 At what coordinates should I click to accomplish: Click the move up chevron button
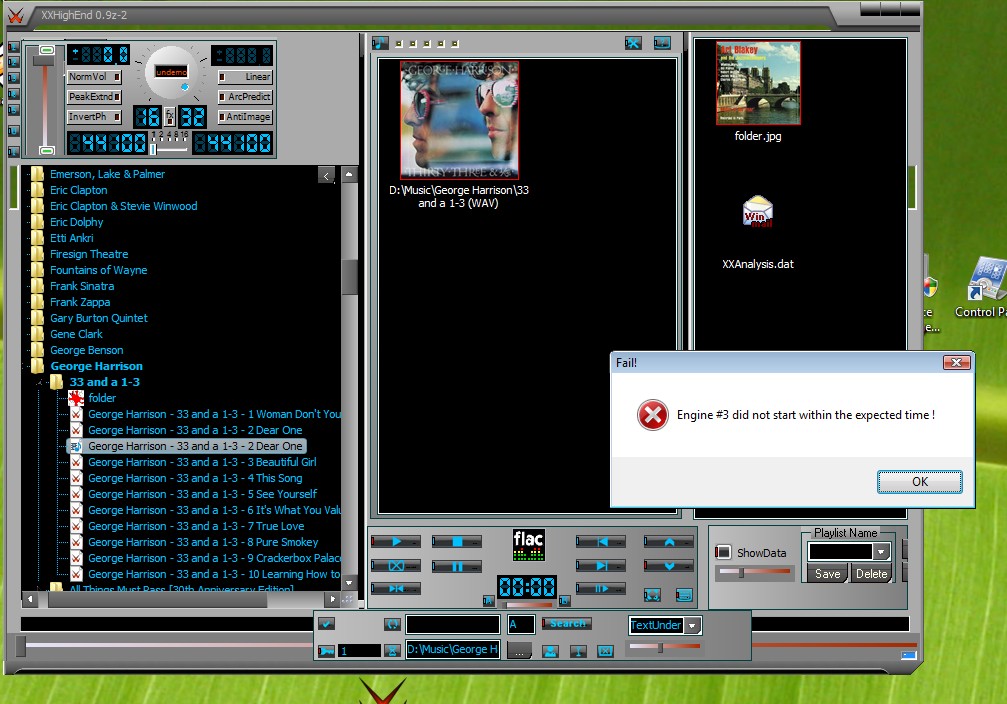coord(669,542)
